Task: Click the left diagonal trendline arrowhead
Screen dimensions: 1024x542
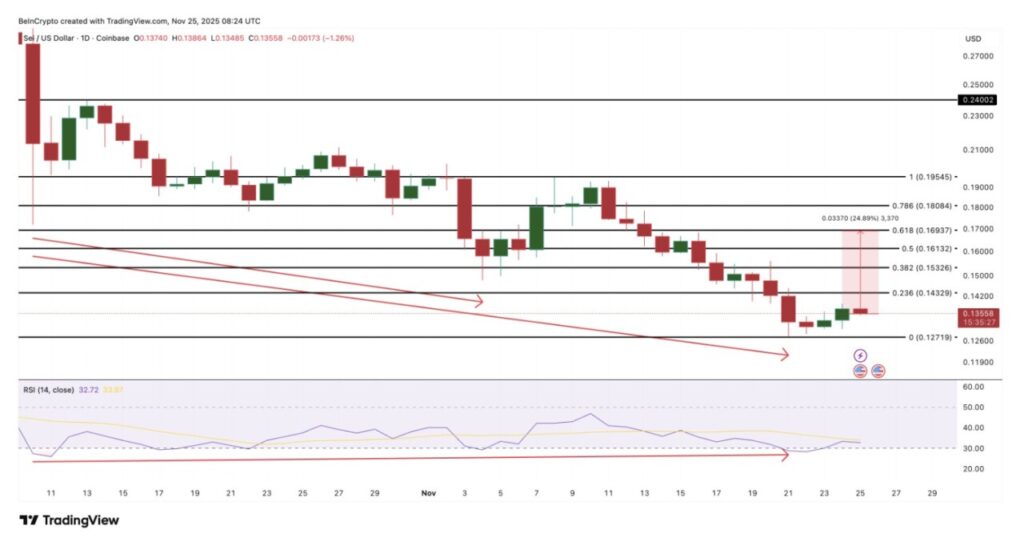Action: [479, 300]
